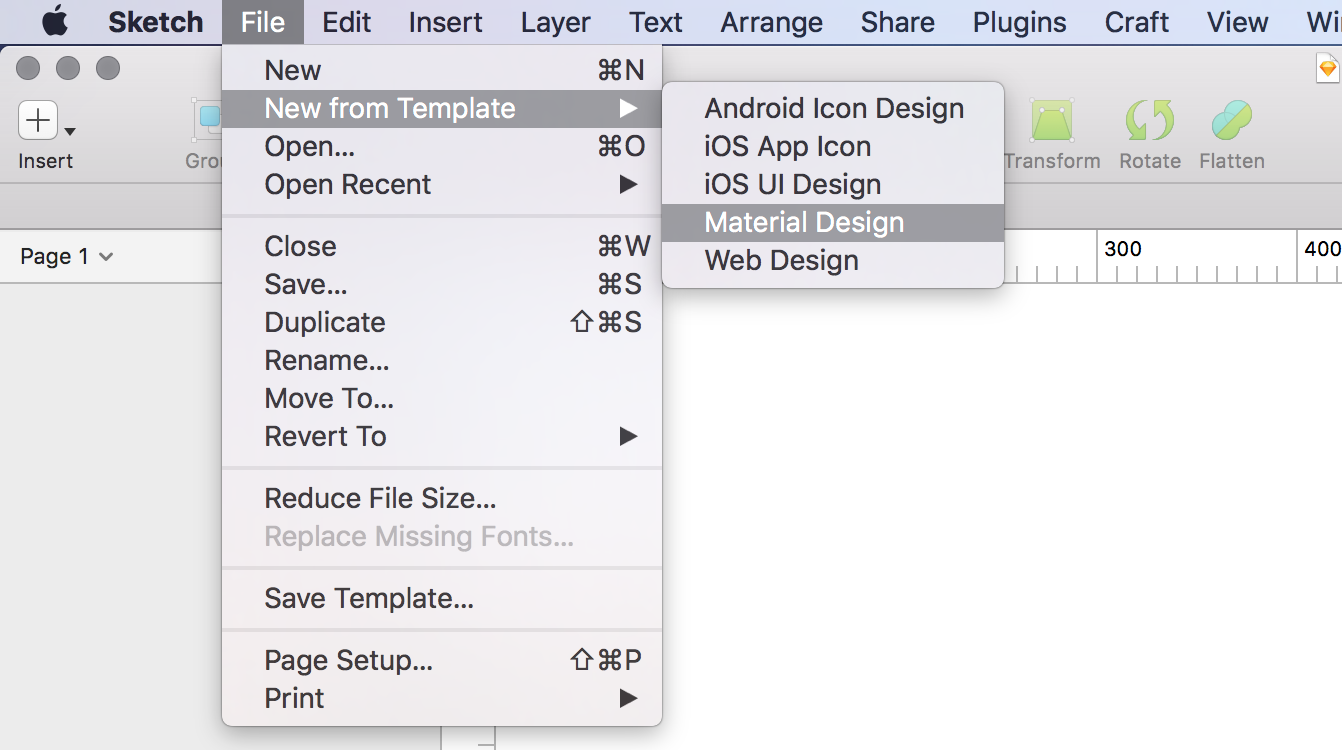Open the Page 1 dropdown
Screen dimensions: 1342x750
(66, 256)
